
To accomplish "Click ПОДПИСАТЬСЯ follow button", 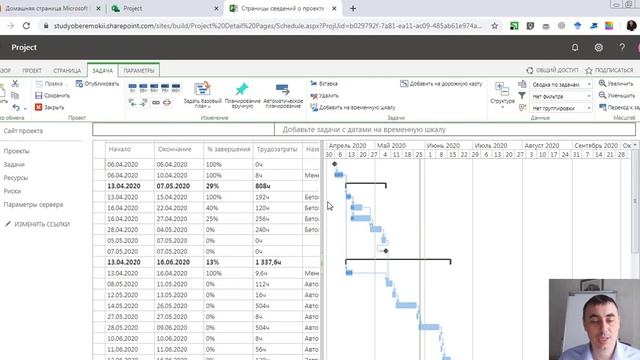I will coord(609,70).
